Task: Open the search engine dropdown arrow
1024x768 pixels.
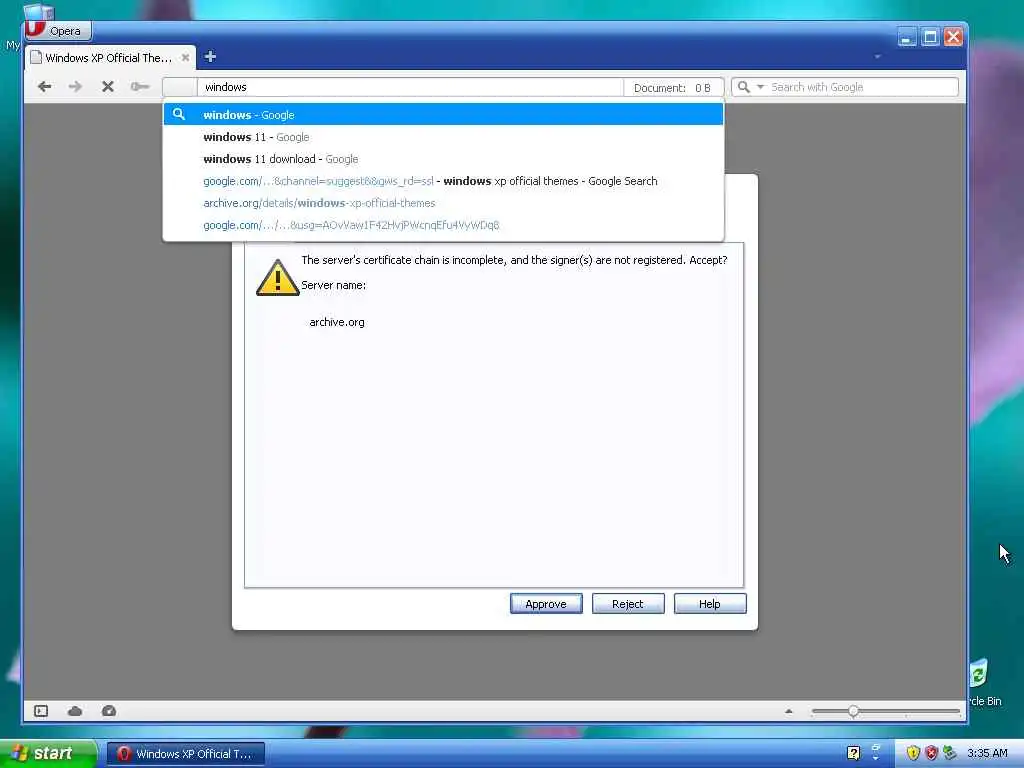Action: tap(760, 87)
